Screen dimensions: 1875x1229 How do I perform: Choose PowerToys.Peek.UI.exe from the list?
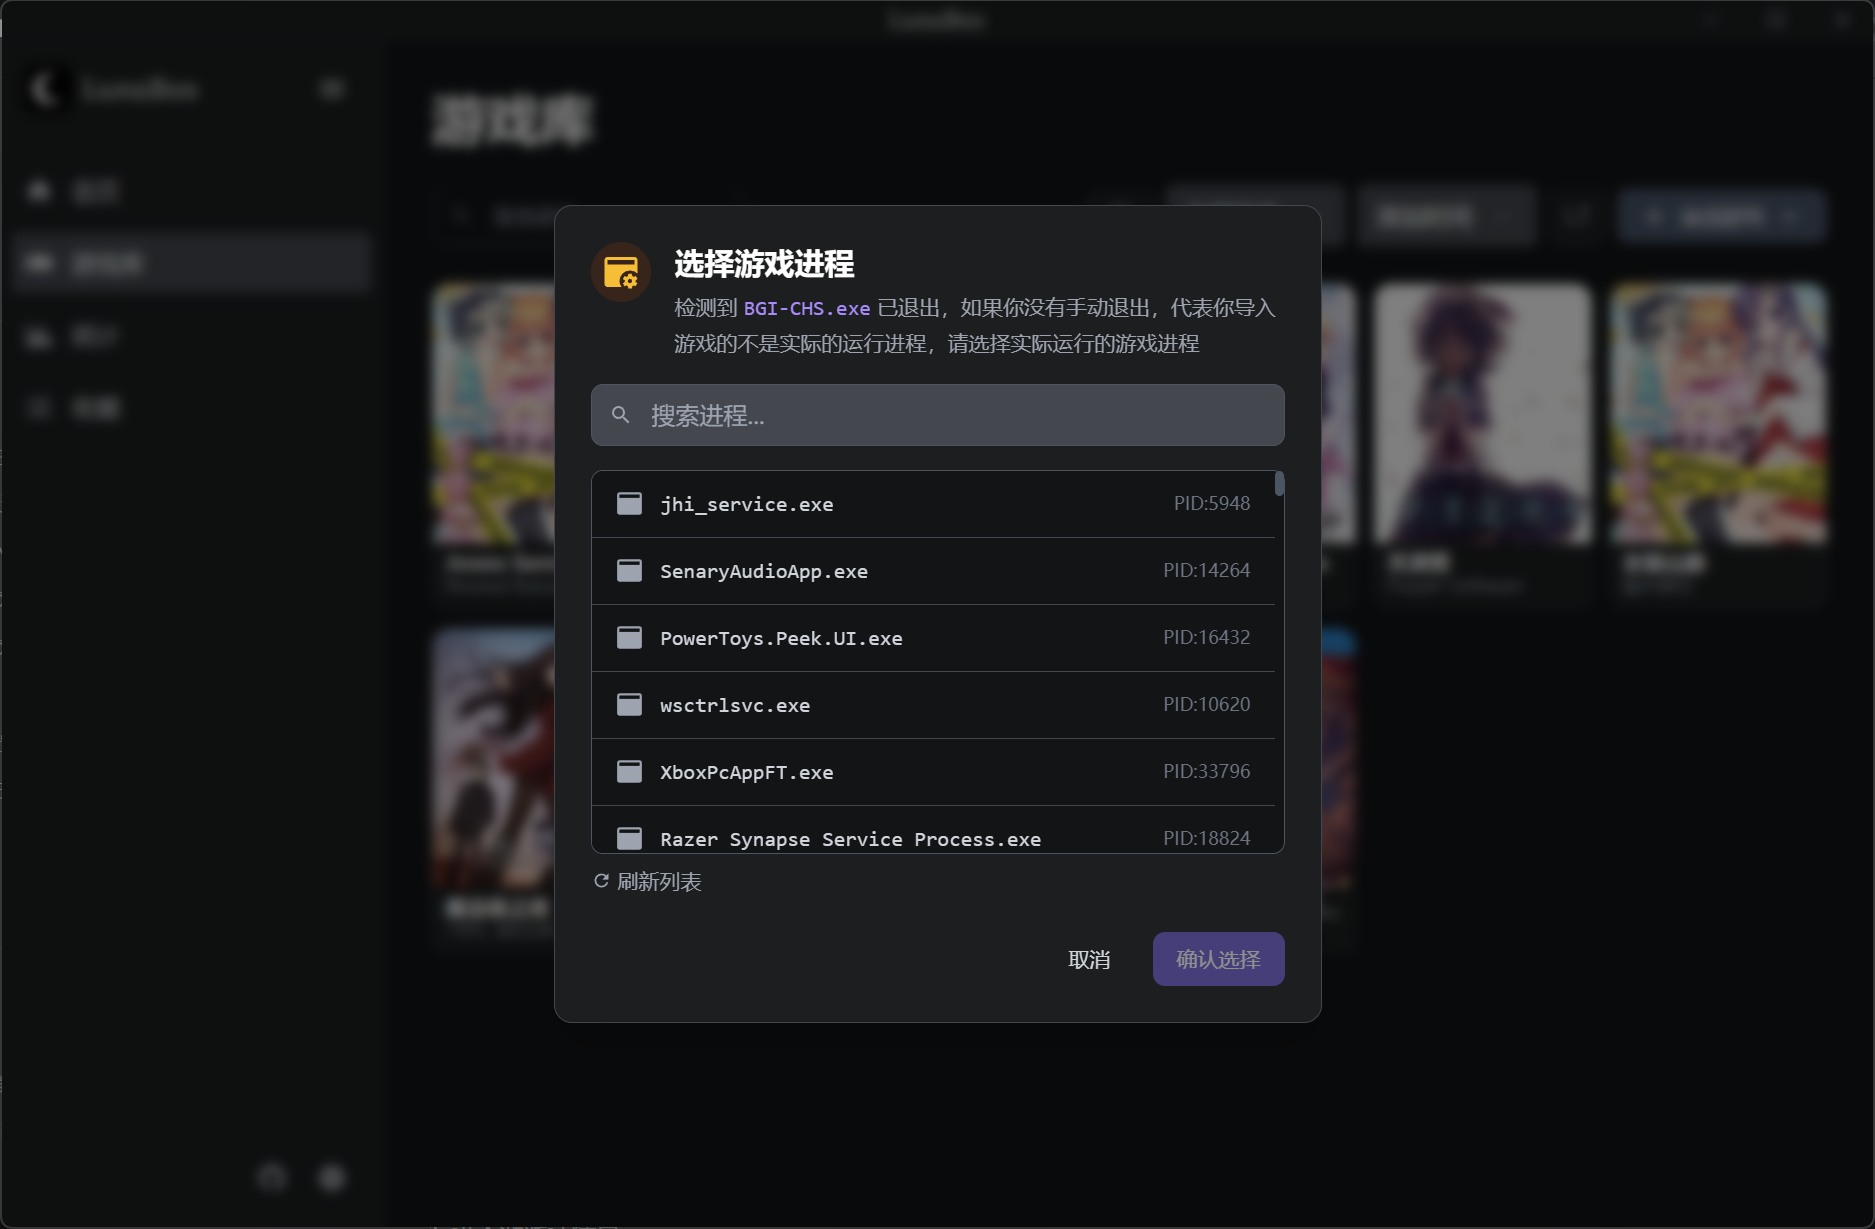[933, 638]
